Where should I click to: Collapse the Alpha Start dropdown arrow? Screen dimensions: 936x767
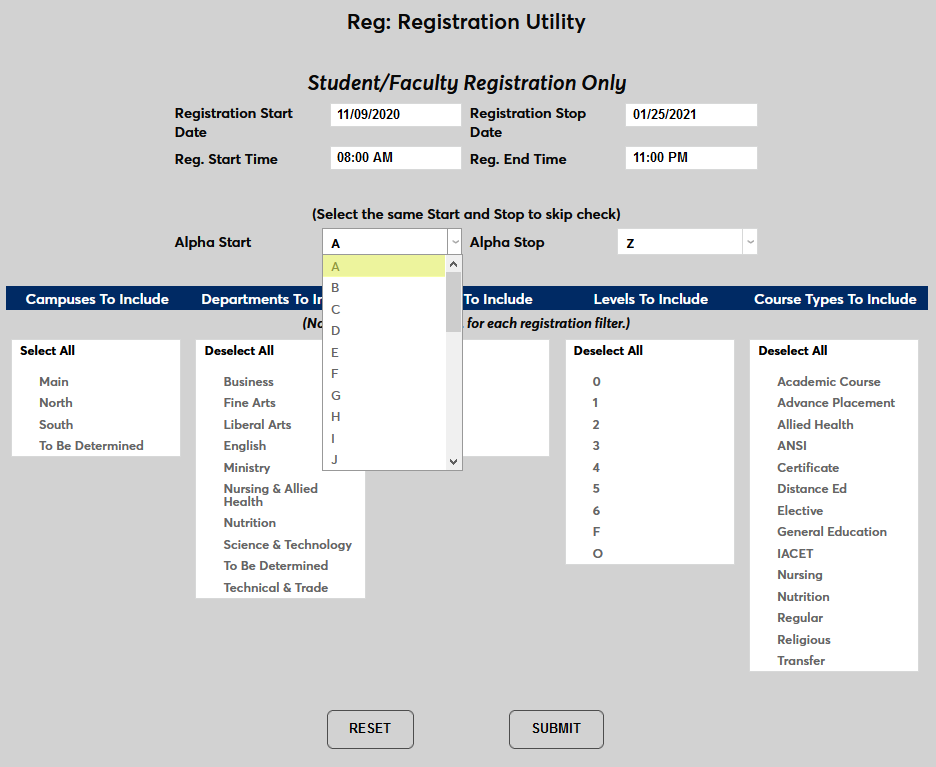tap(454, 241)
